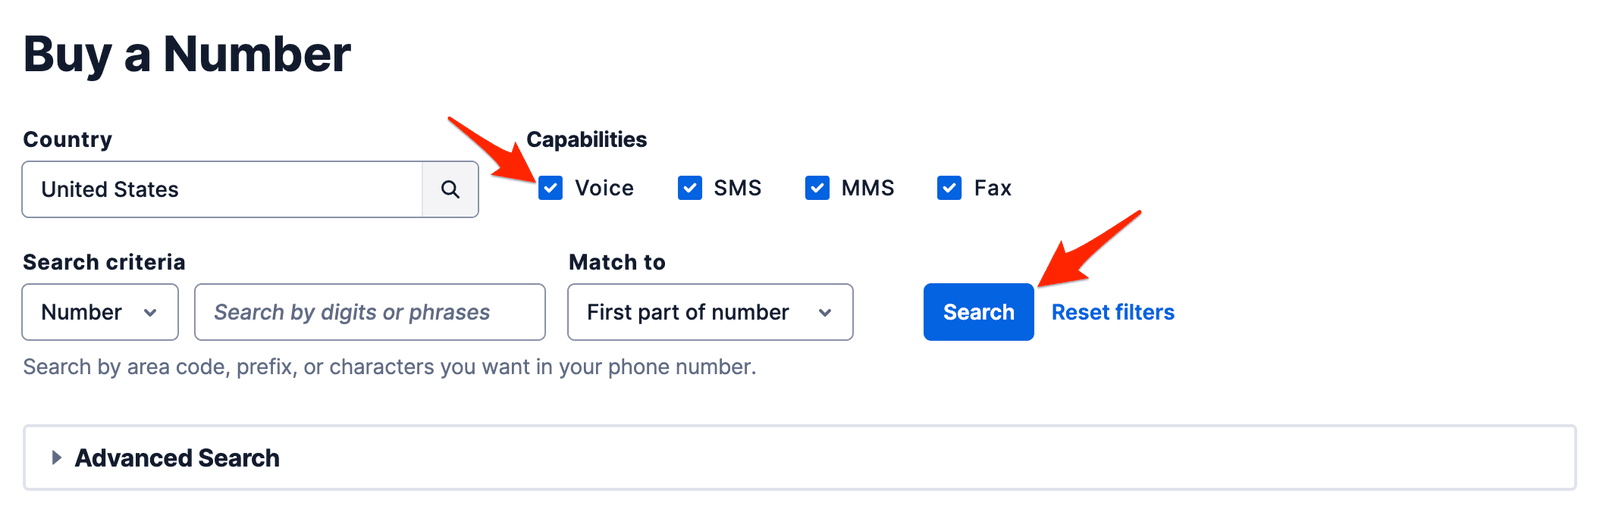
Task: Uncheck the Voice capability checkbox
Action: click(550, 188)
